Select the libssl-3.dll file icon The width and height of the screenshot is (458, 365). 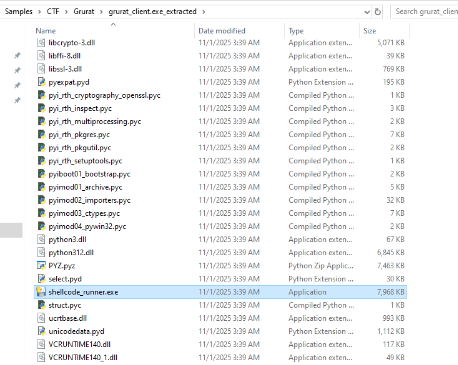click(41, 69)
